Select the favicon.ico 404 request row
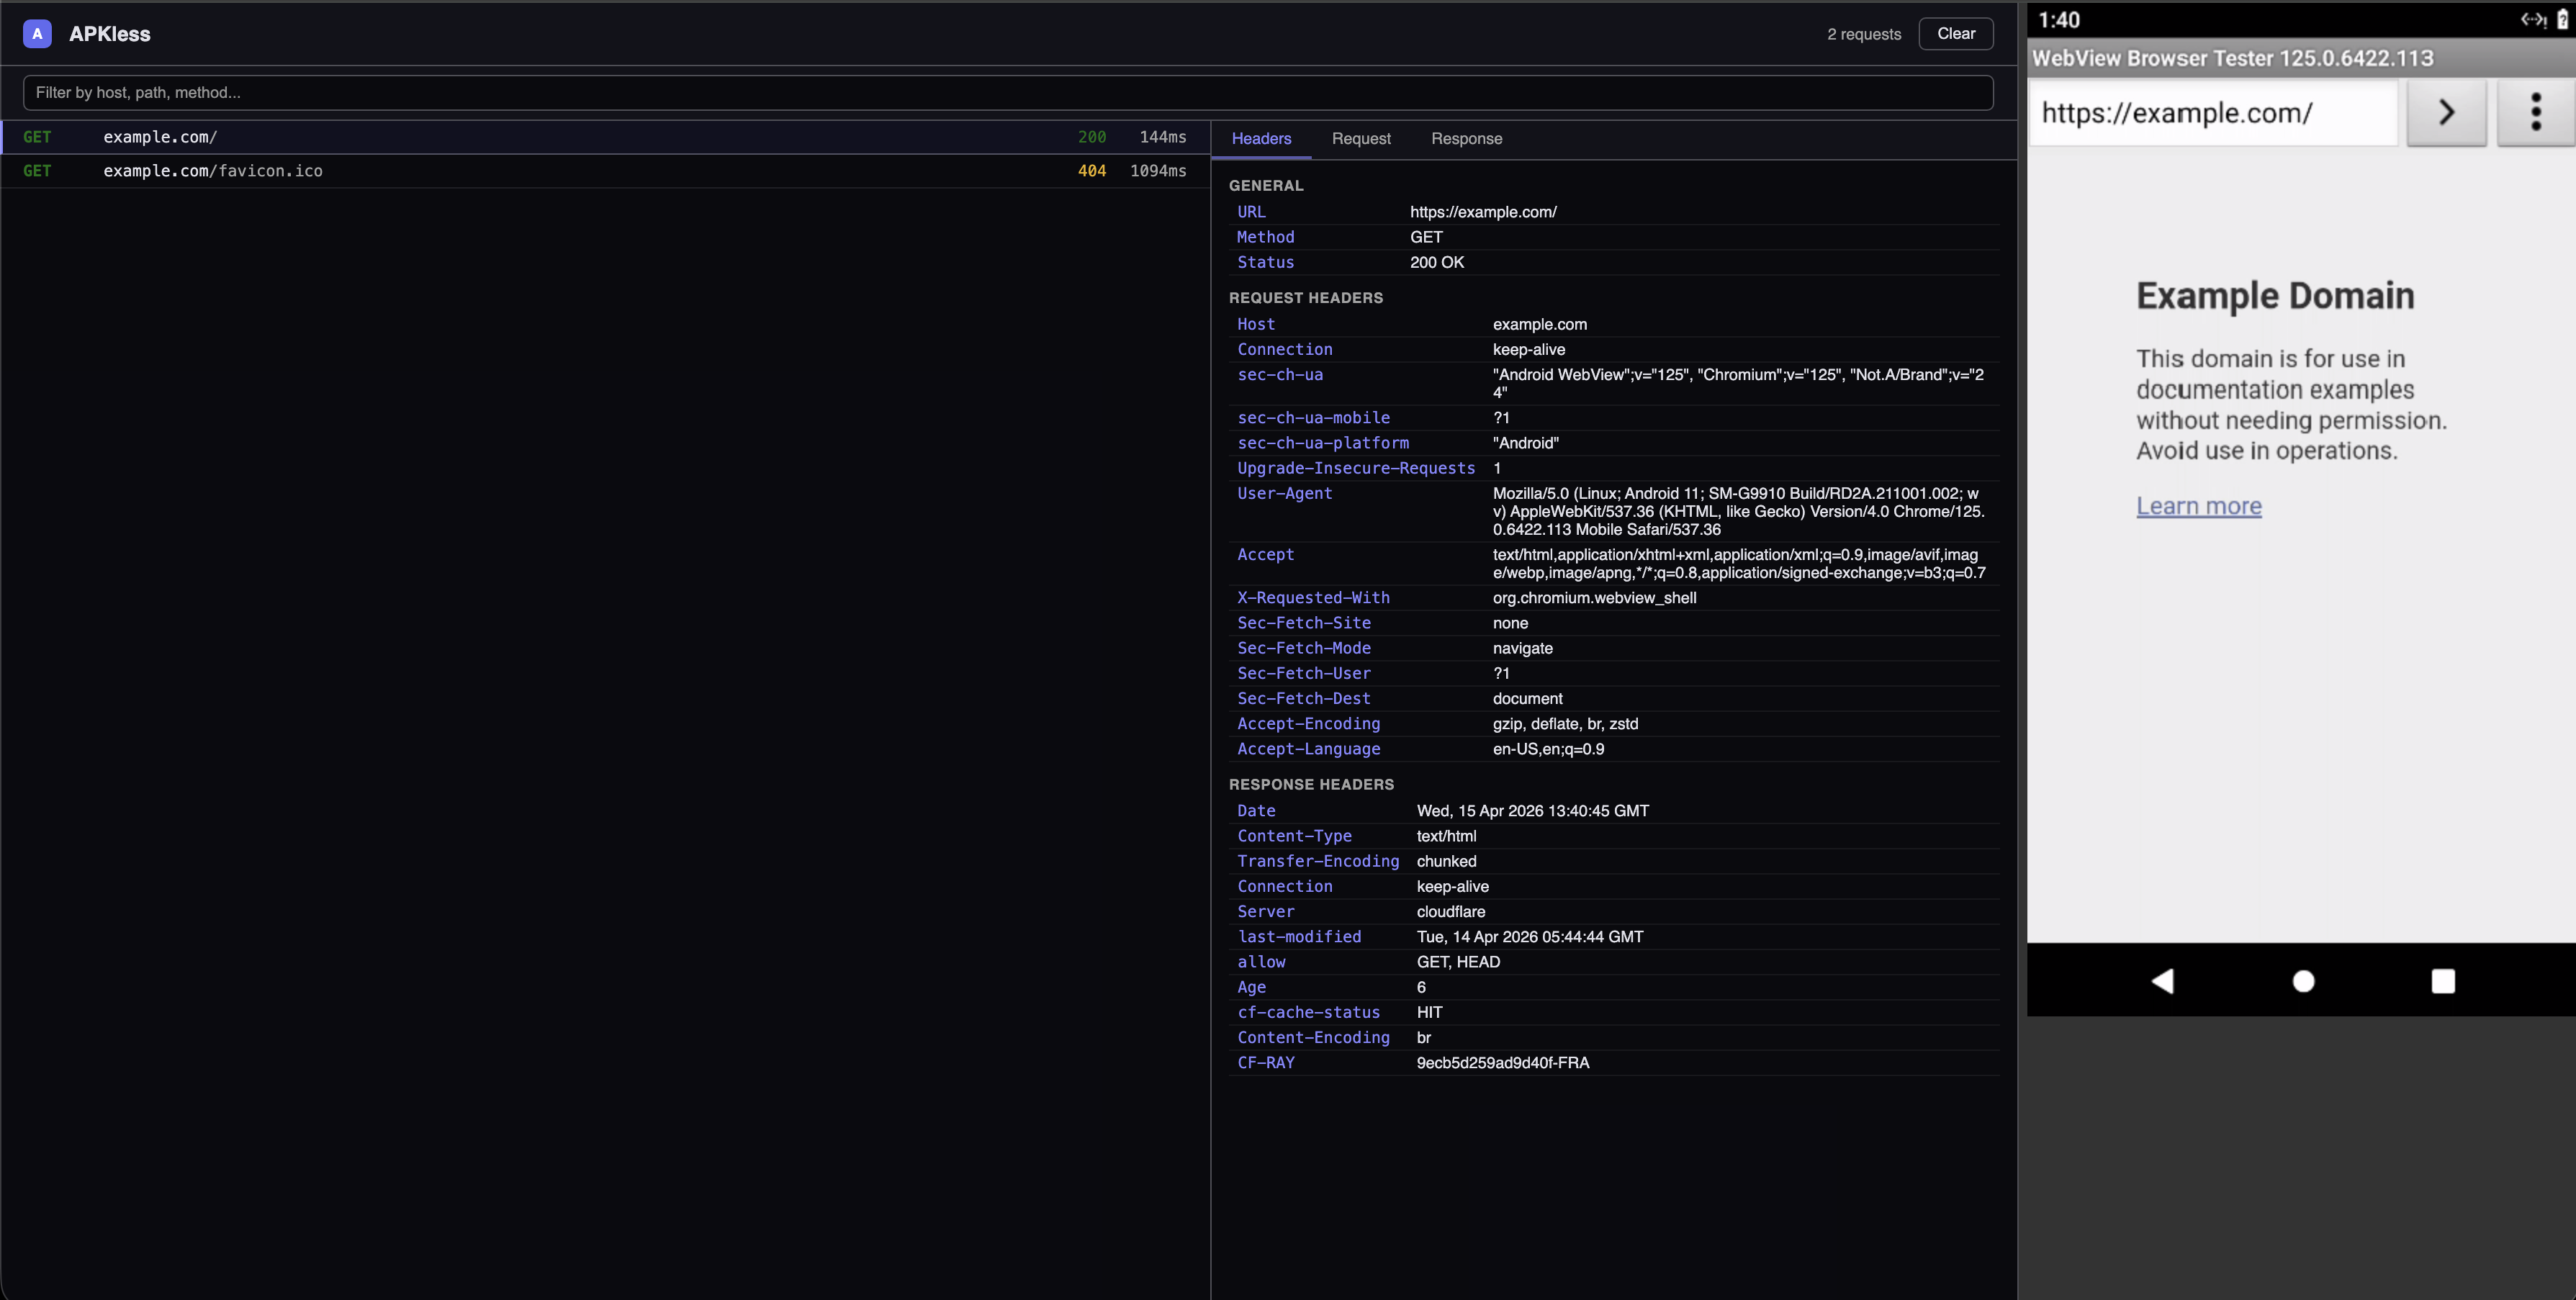Image resolution: width=2576 pixels, height=1300 pixels. [604, 171]
